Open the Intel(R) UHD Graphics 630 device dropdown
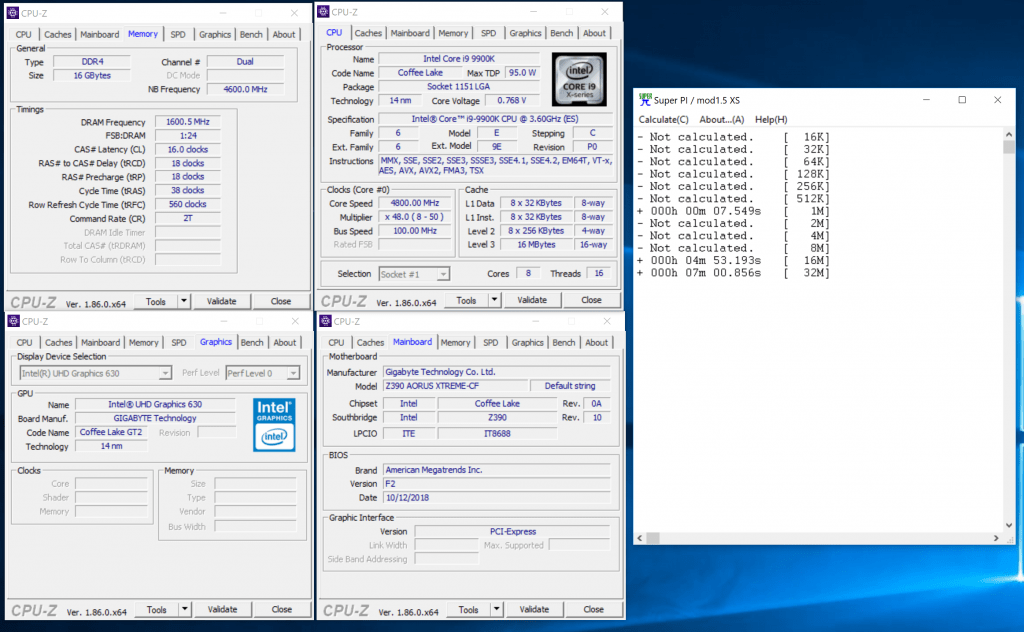 point(165,373)
